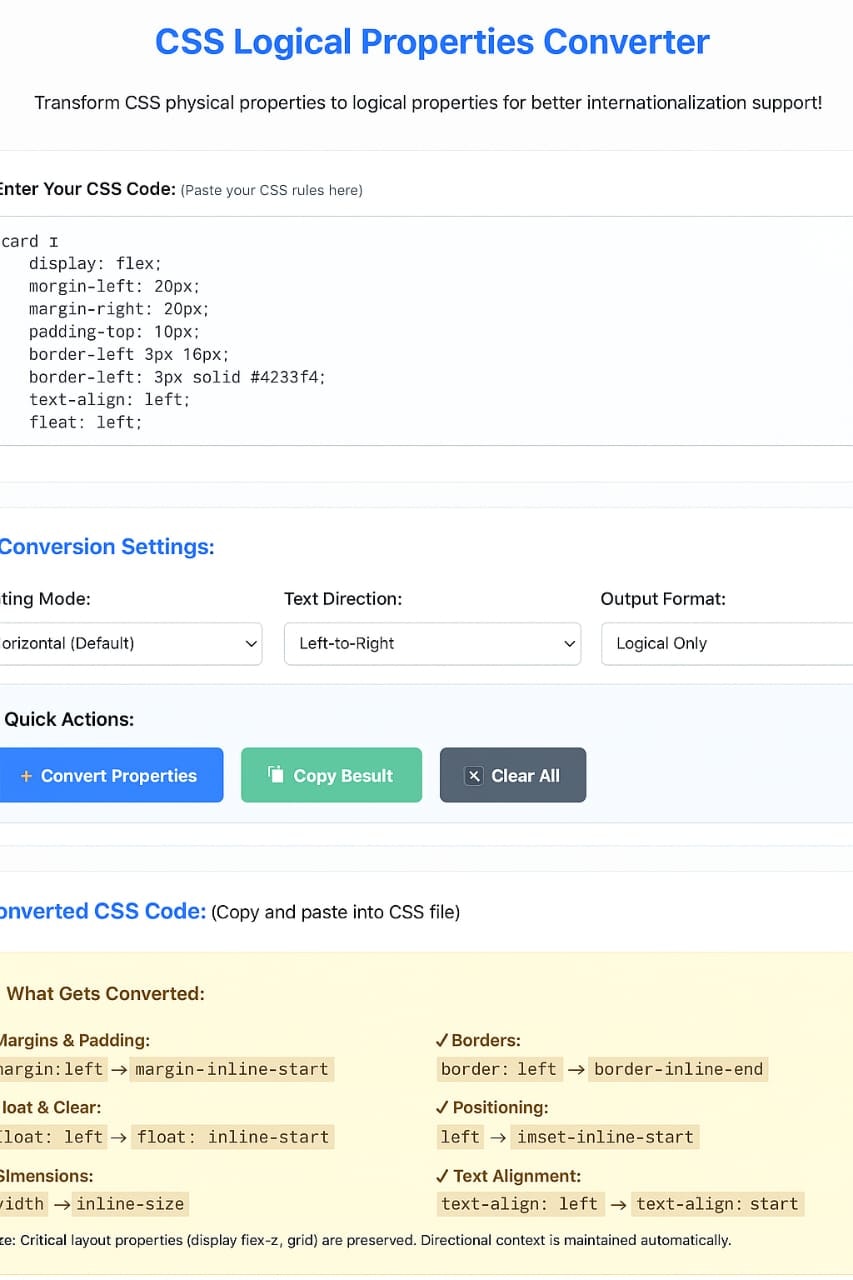Click the X icon on Clear All

pos(475,776)
